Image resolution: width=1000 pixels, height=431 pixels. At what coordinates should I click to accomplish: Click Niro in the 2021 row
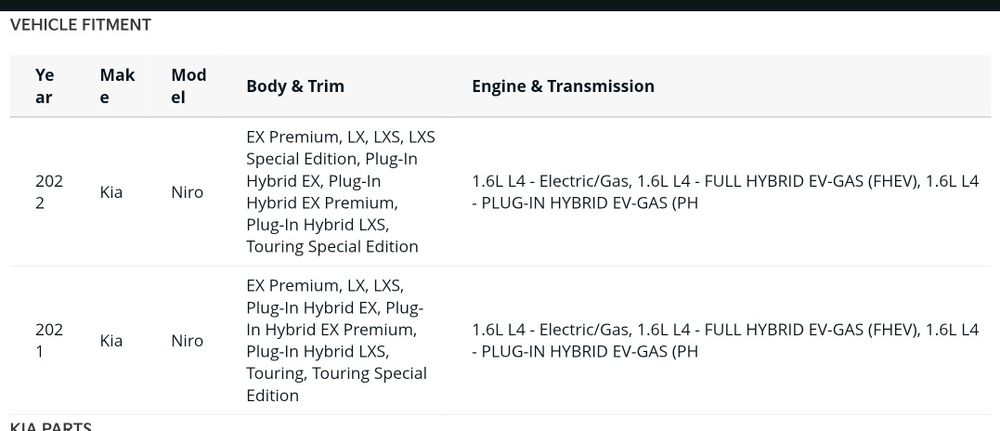click(x=187, y=341)
